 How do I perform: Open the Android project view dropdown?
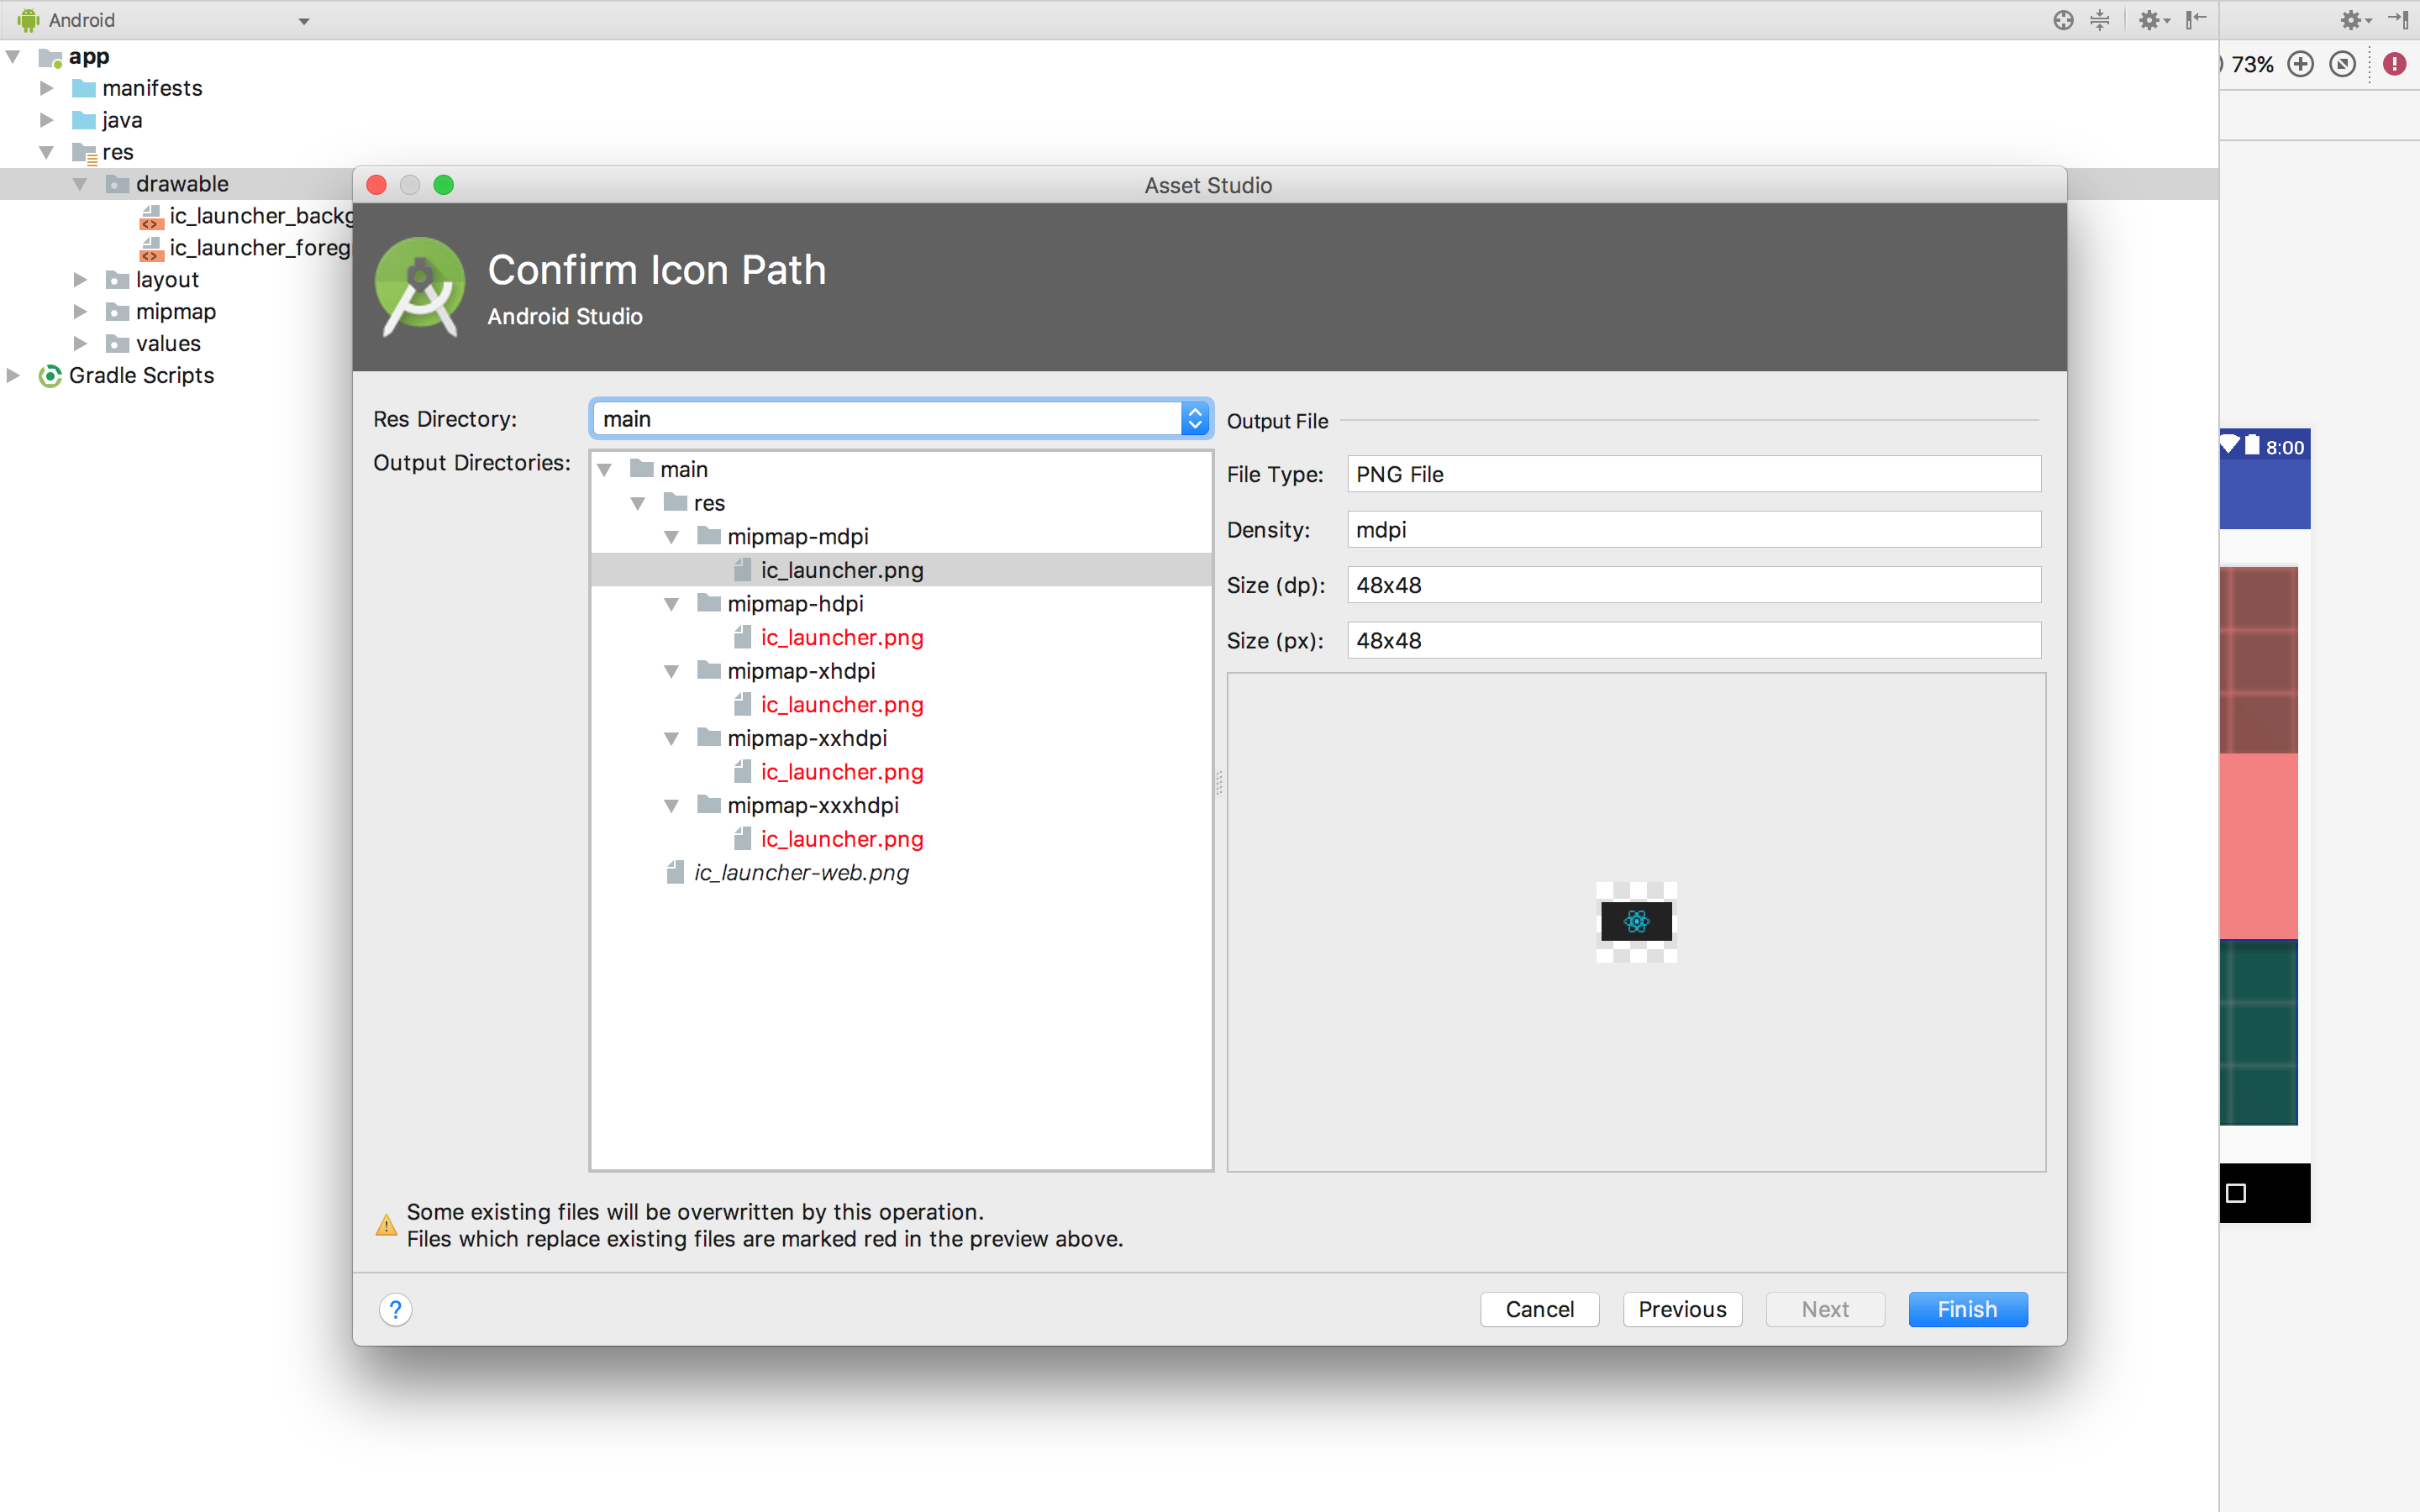click(303, 21)
